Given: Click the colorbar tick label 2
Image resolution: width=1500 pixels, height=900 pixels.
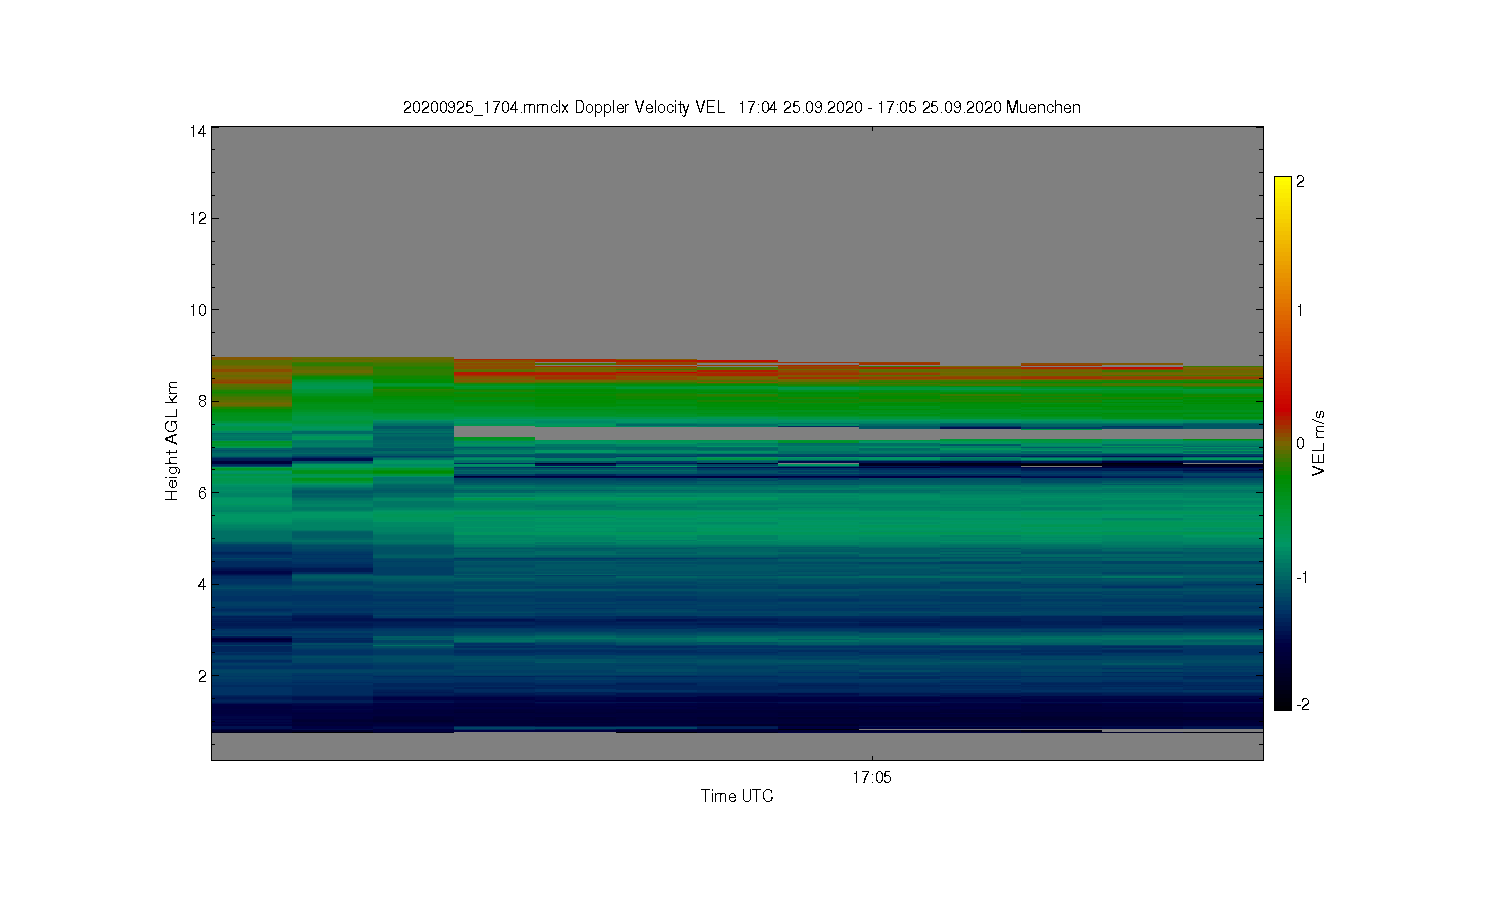Looking at the screenshot, I should tap(1300, 182).
